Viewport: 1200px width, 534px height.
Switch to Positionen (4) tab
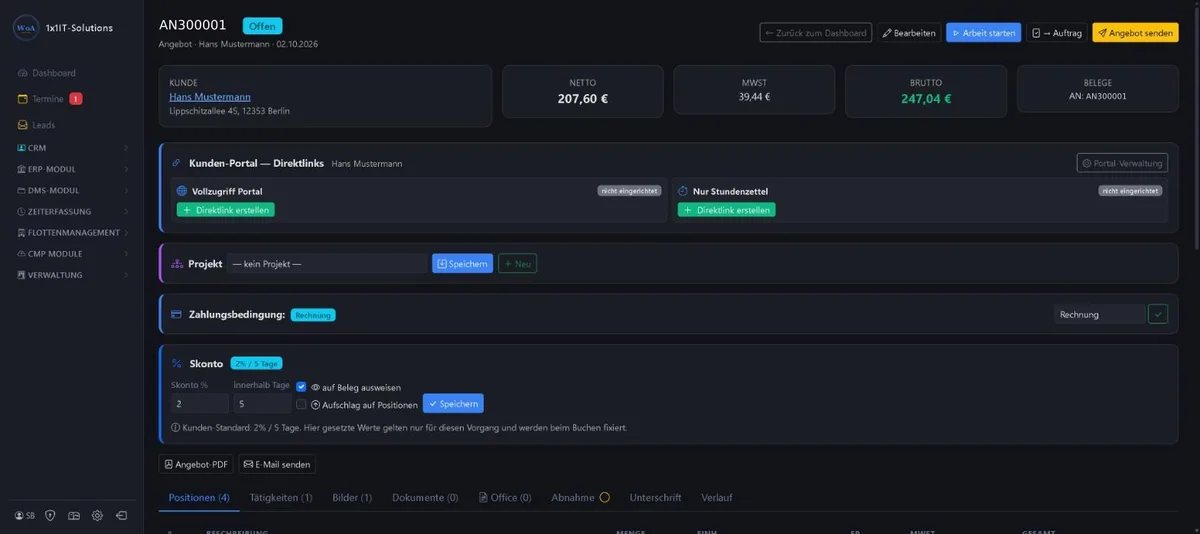[x=199, y=498]
